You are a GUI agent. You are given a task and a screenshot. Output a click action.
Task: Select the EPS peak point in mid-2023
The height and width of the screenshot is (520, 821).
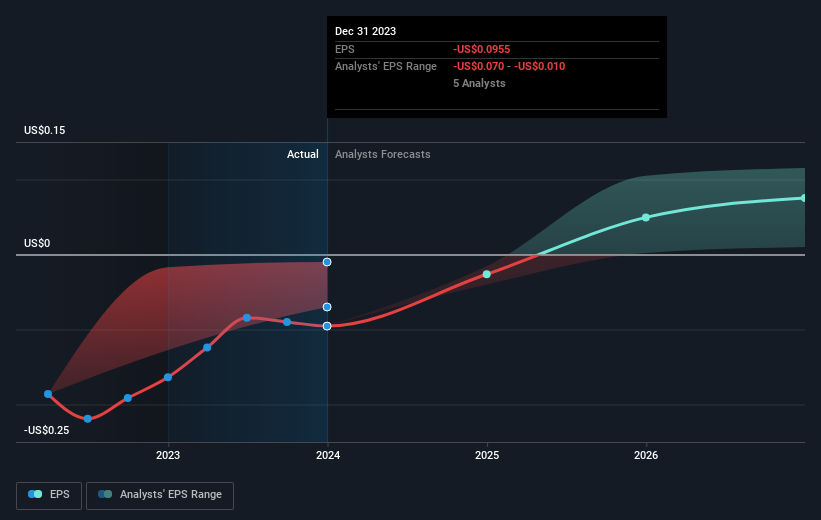pyautogui.click(x=247, y=318)
